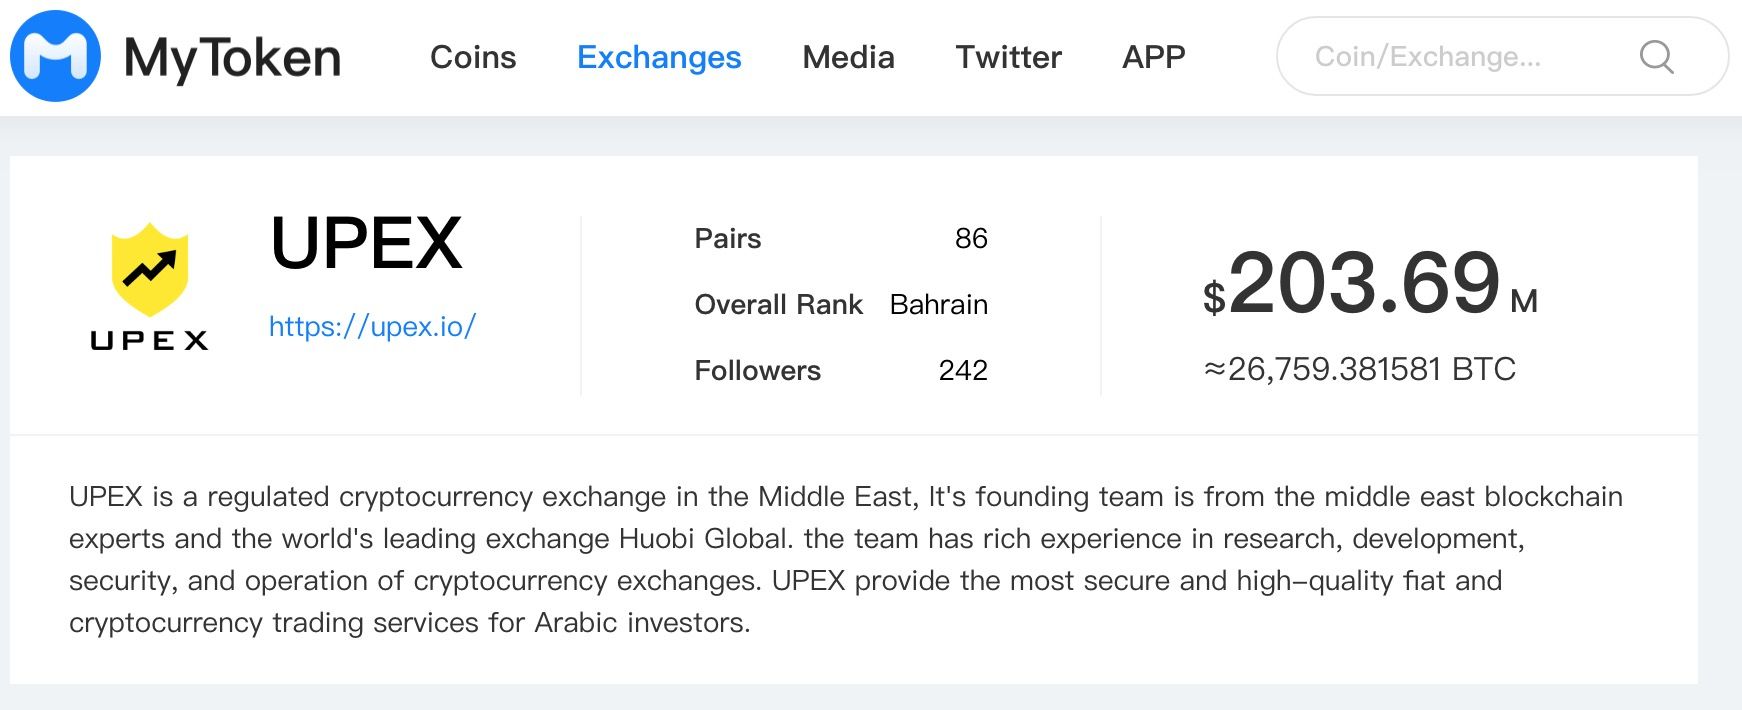Click the $203.69 M volume figure

pyautogui.click(x=1370, y=283)
